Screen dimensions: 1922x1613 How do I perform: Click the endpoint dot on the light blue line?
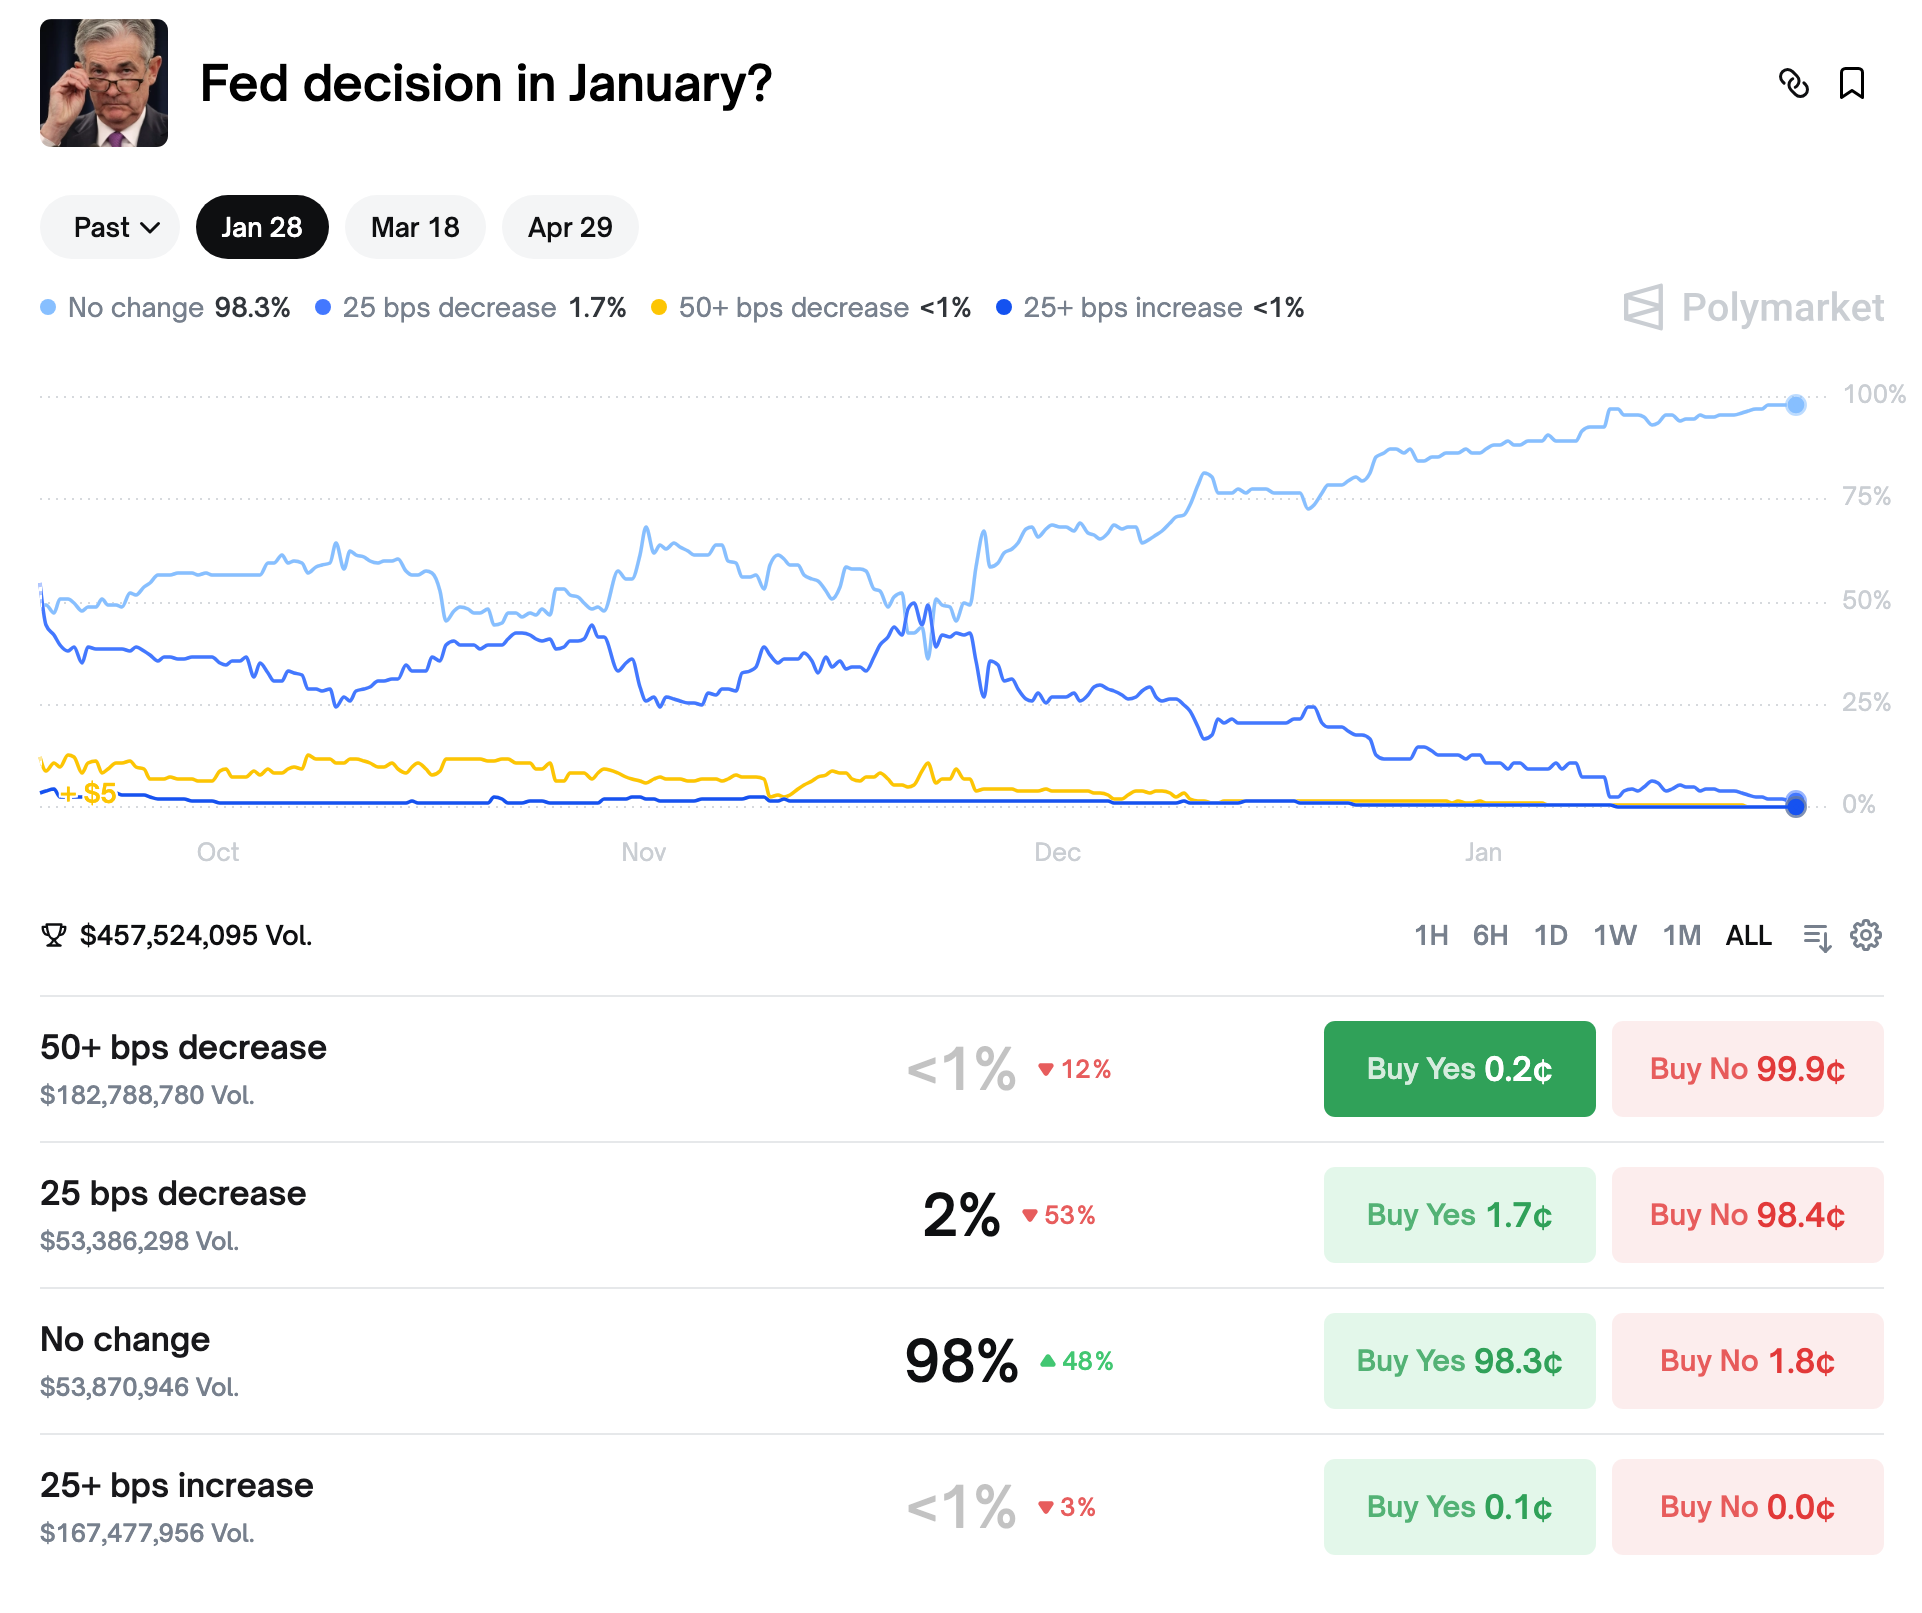(1796, 407)
